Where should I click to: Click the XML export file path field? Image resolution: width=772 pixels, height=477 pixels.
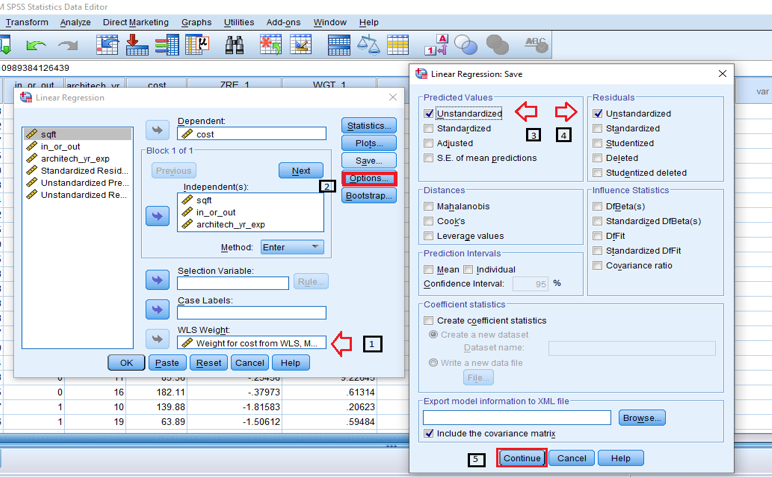pos(516,417)
